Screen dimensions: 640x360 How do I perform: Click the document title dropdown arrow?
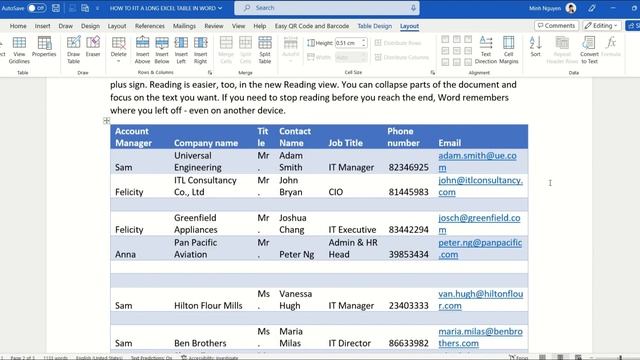pyautogui.click(x=220, y=8)
